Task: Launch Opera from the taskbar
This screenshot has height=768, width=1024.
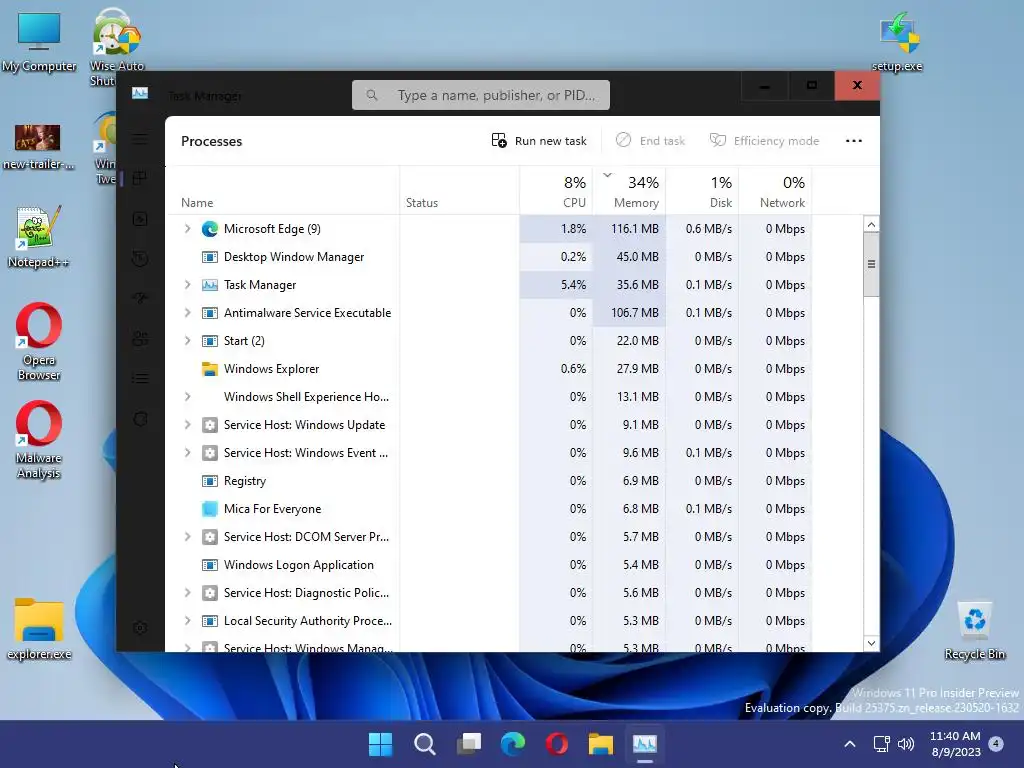Action: pos(556,744)
